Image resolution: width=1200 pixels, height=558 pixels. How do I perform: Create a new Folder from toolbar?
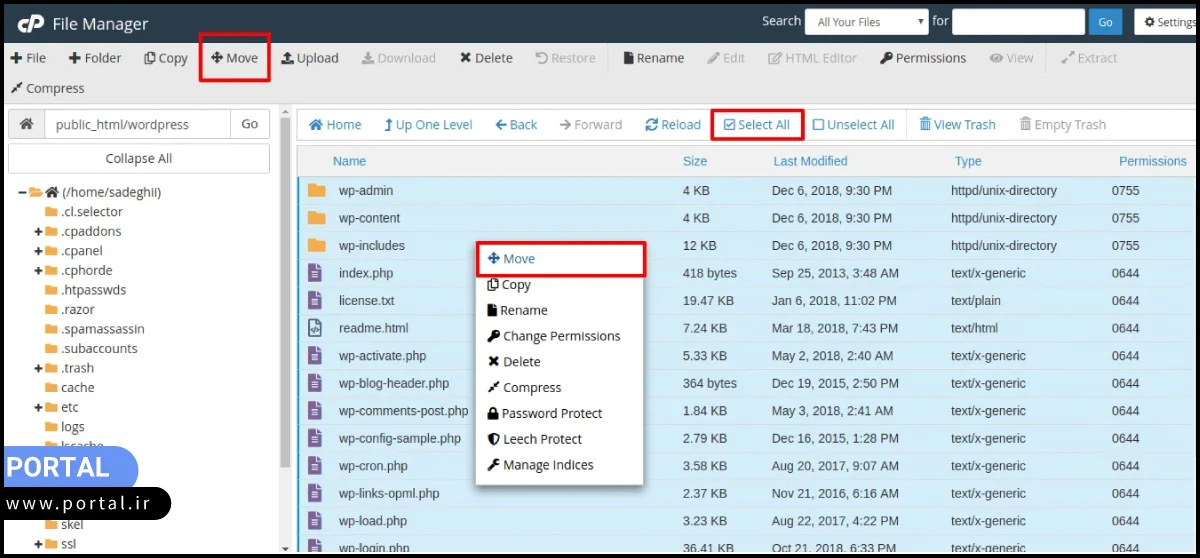click(x=95, y=58)
